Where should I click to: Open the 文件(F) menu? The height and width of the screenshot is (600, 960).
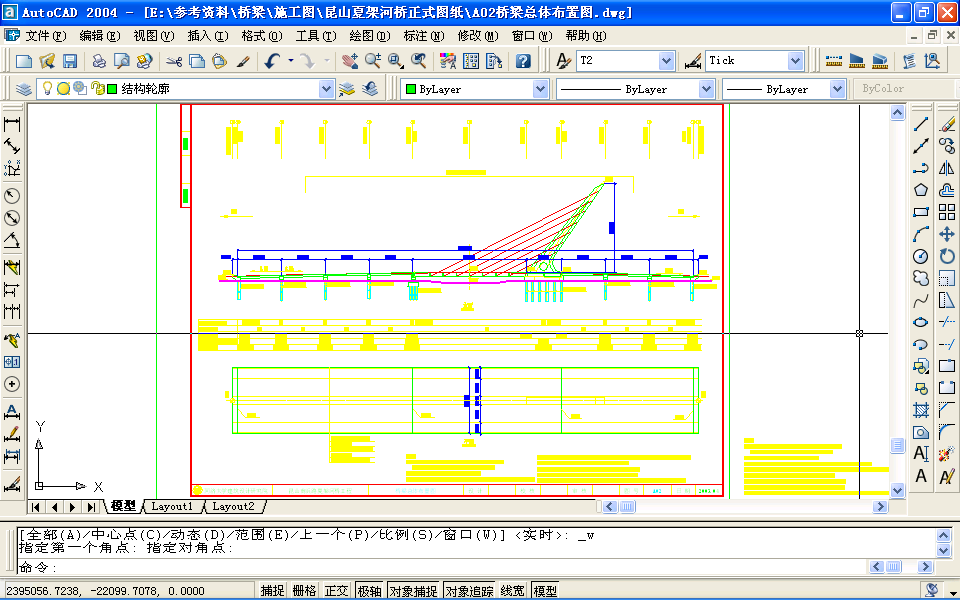pyautogui.click(x=45, y=36)
